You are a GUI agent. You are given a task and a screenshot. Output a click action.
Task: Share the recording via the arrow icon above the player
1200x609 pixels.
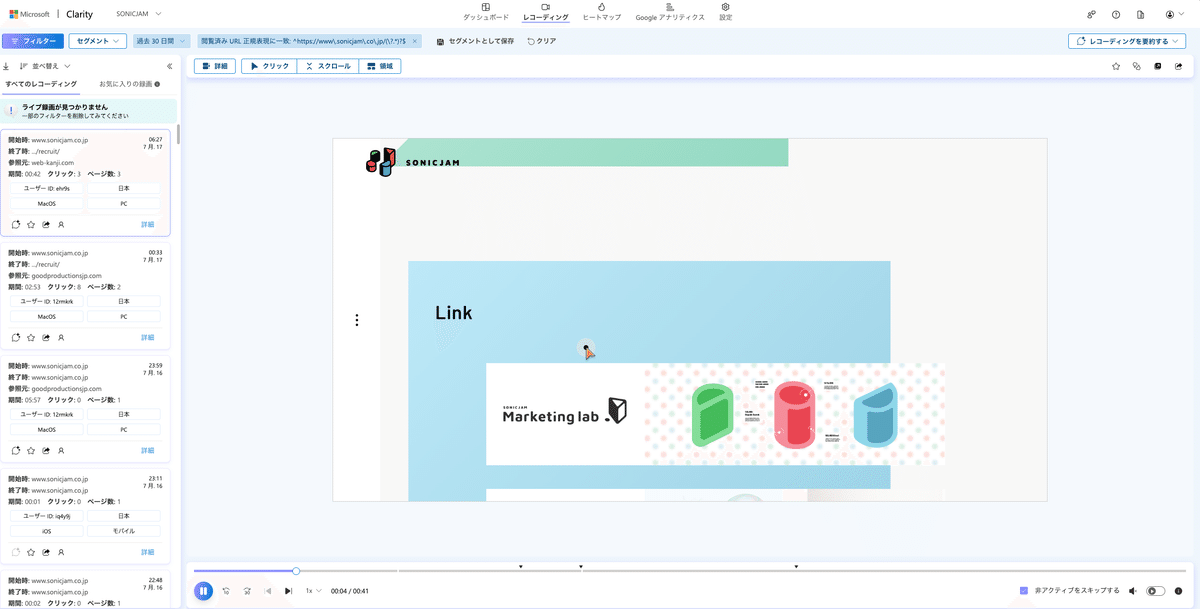[1178, 66]
